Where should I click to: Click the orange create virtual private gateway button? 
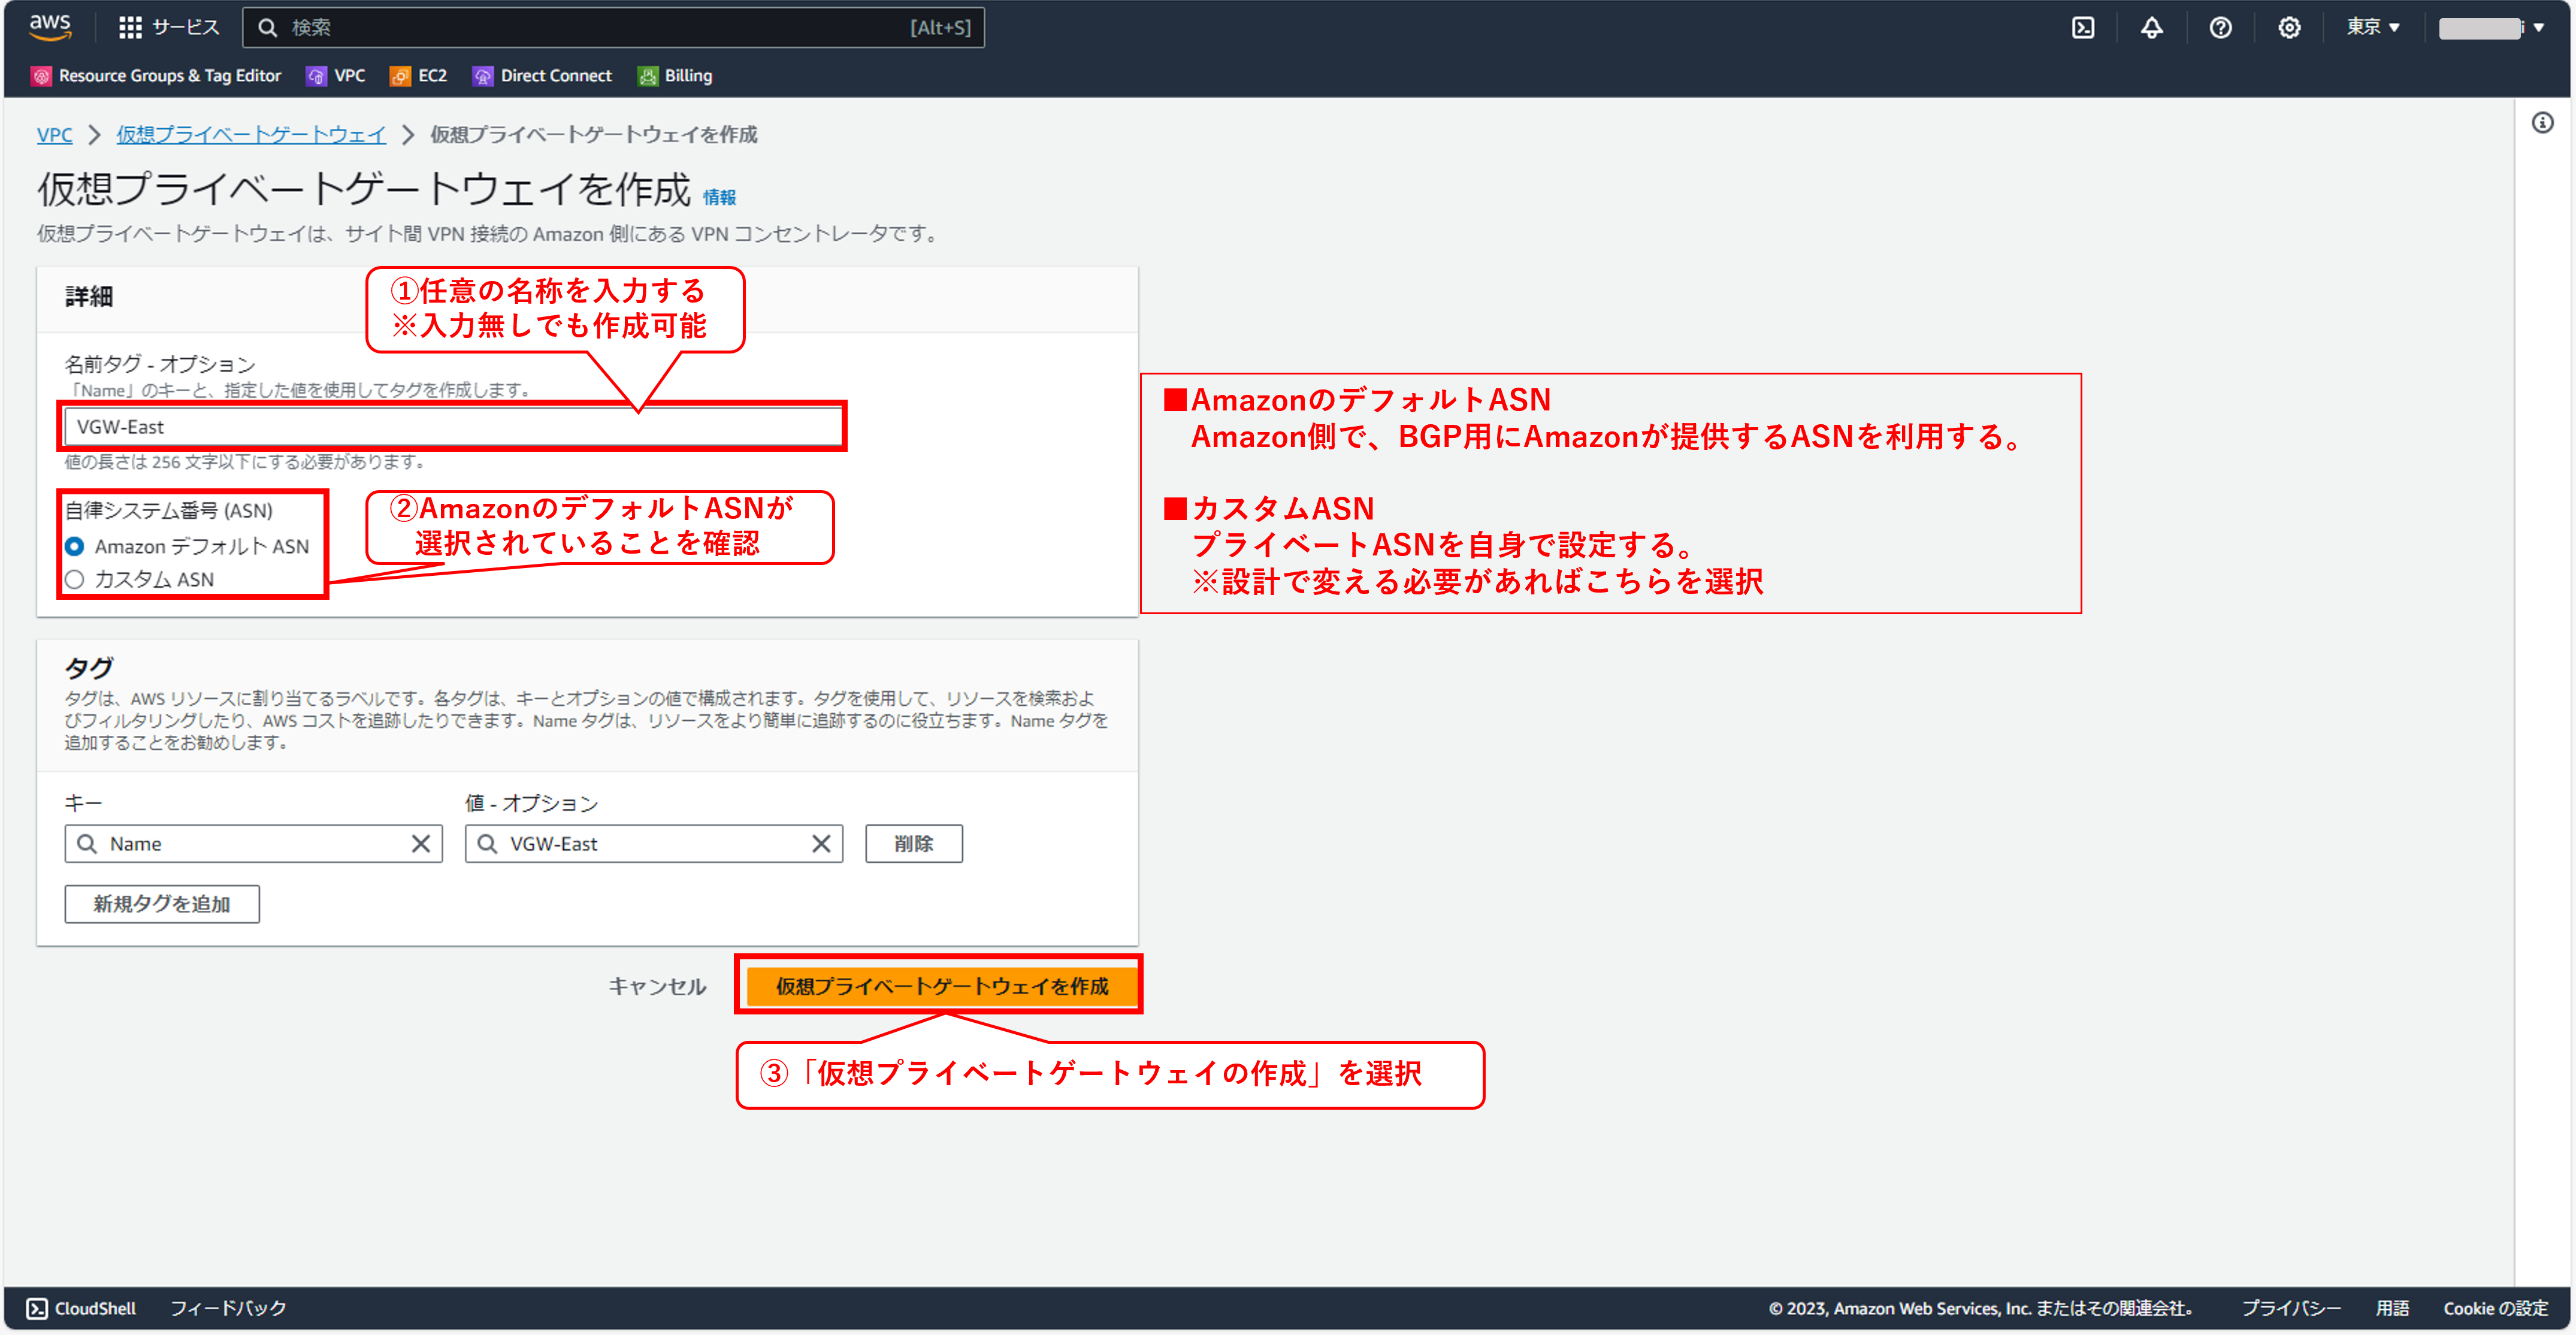(x=941, y=986)
